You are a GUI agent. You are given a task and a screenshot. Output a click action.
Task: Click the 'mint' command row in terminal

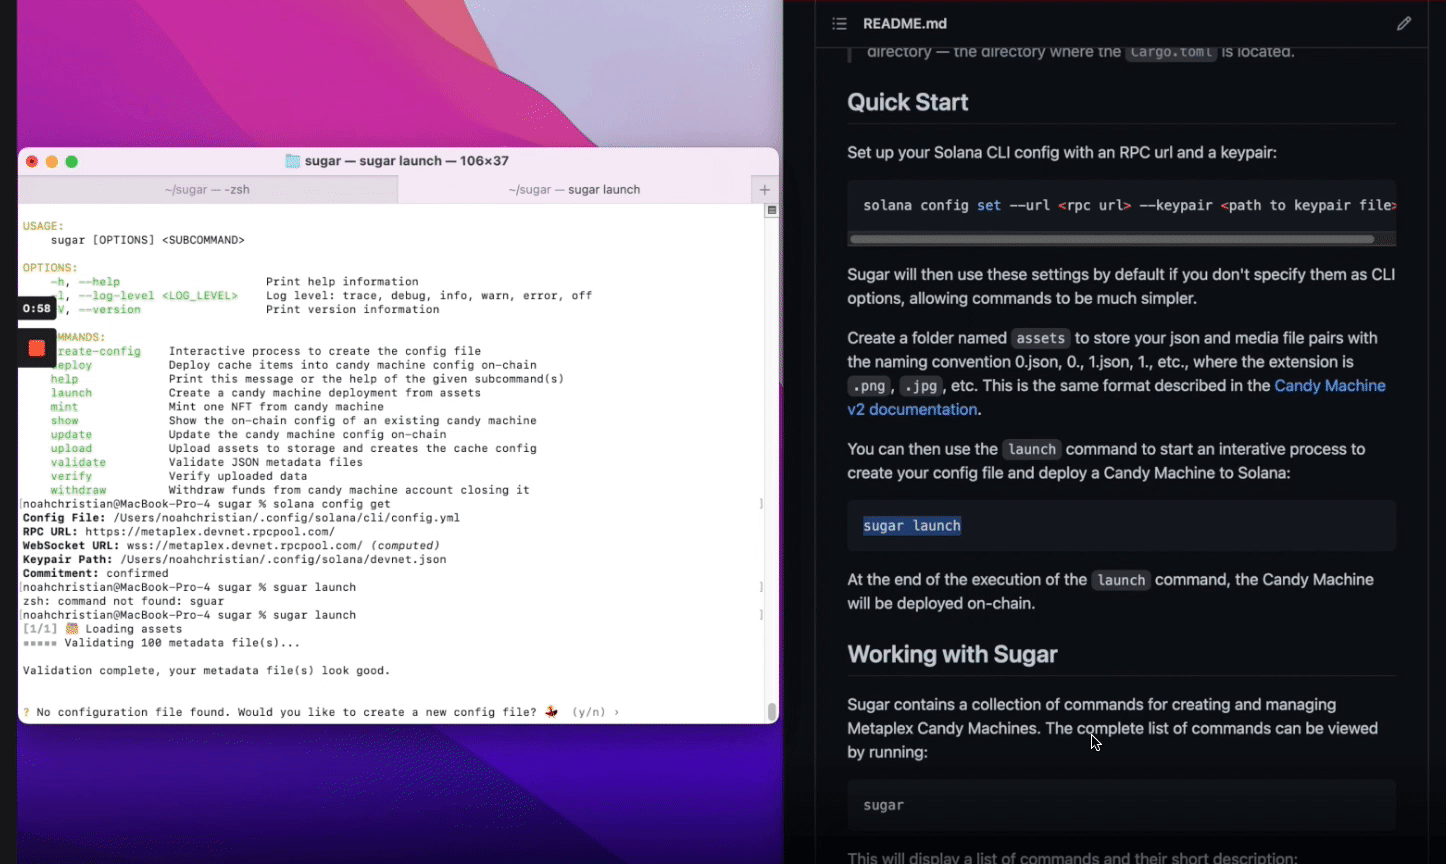coord(217,407)
